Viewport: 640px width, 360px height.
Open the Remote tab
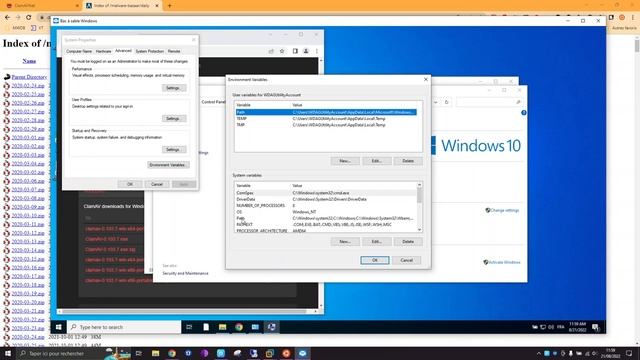174,51
